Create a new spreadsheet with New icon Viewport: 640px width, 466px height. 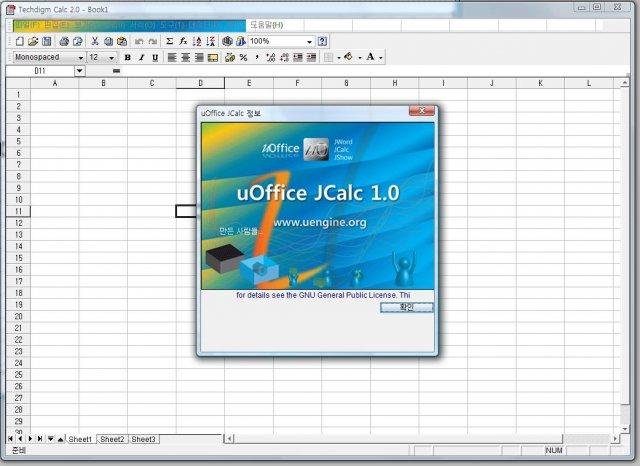point(20,41)
